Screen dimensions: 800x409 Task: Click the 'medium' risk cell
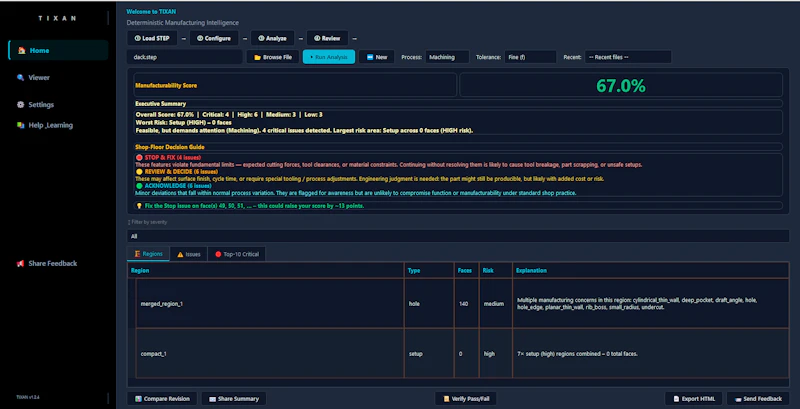point(494,303)
